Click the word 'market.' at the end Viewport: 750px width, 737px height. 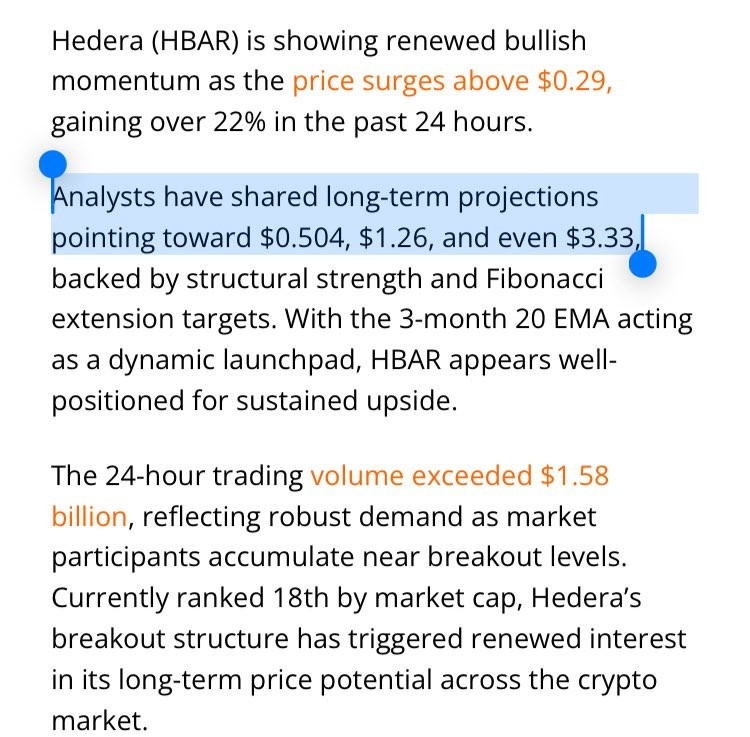pos(99,721)
